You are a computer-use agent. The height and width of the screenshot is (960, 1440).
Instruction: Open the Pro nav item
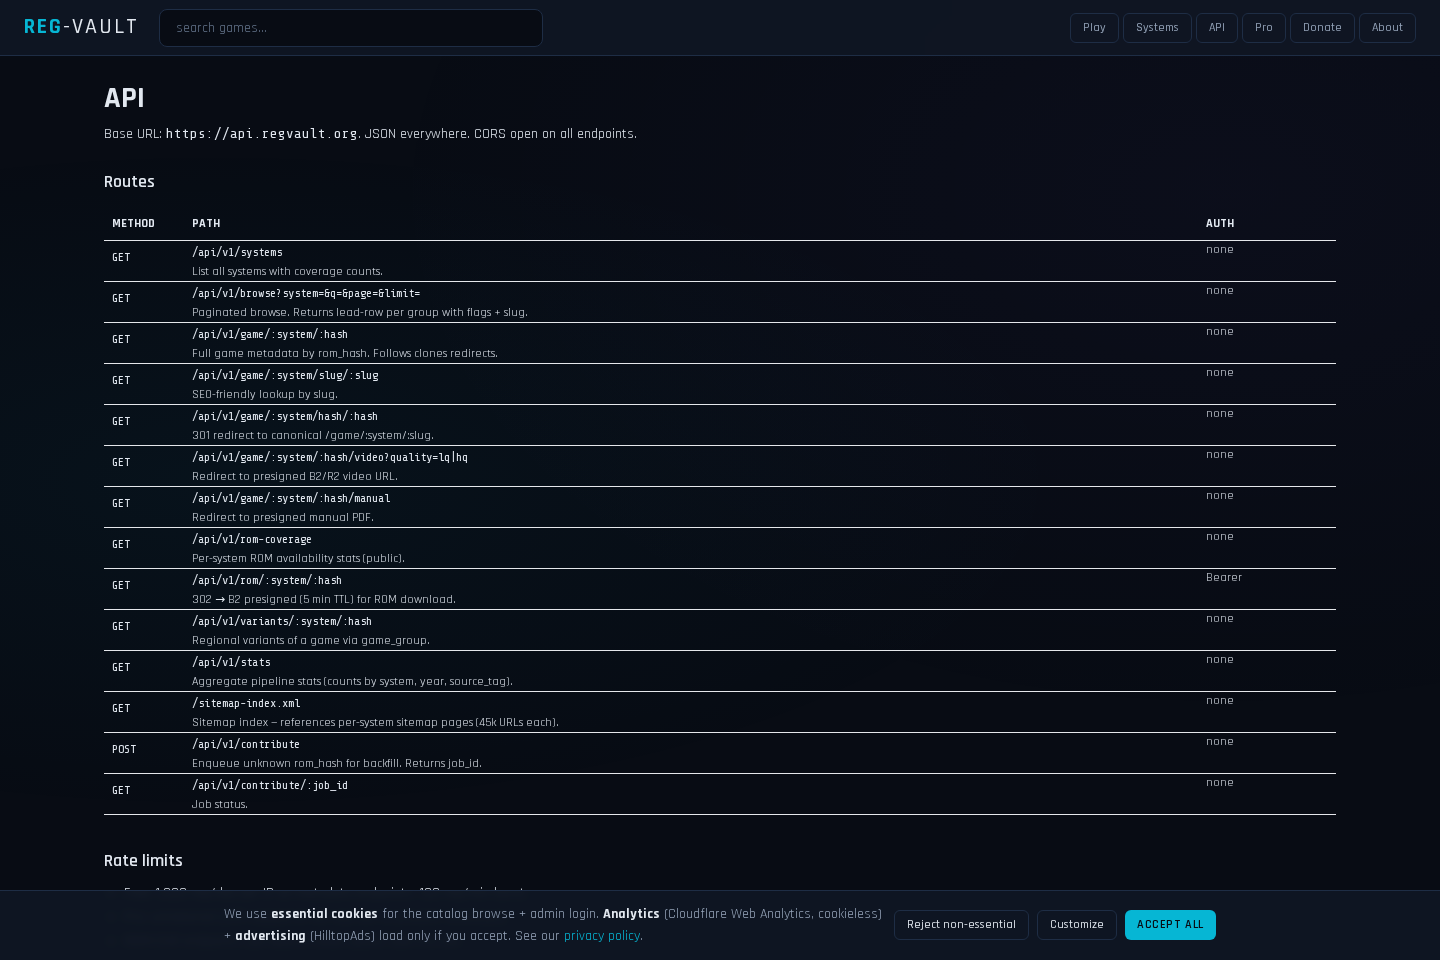(1264, 28)
